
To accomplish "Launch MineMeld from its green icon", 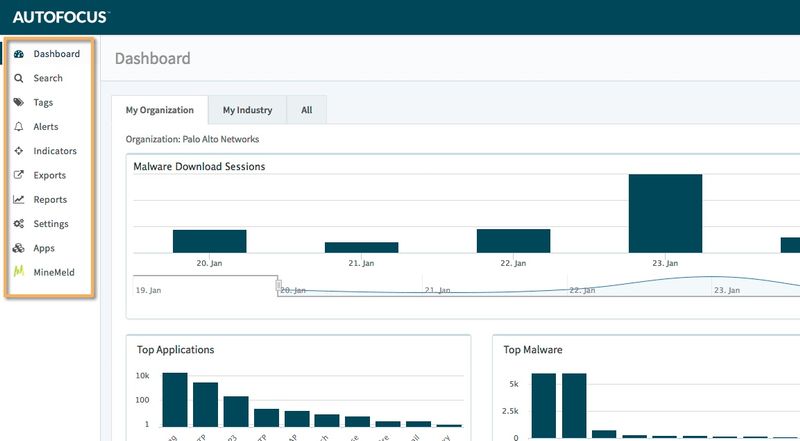I will click(18, 272).
